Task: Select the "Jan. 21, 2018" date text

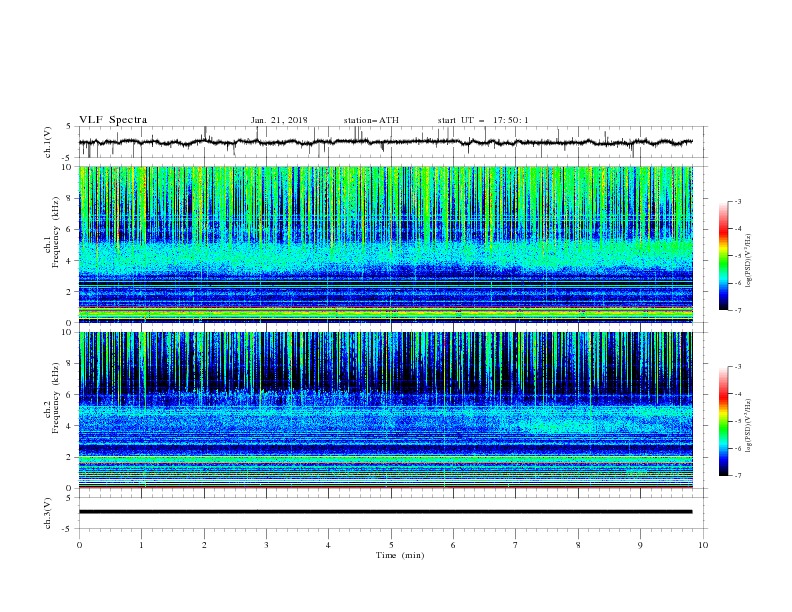Action: pyautogui.click(x=279, y=120)
